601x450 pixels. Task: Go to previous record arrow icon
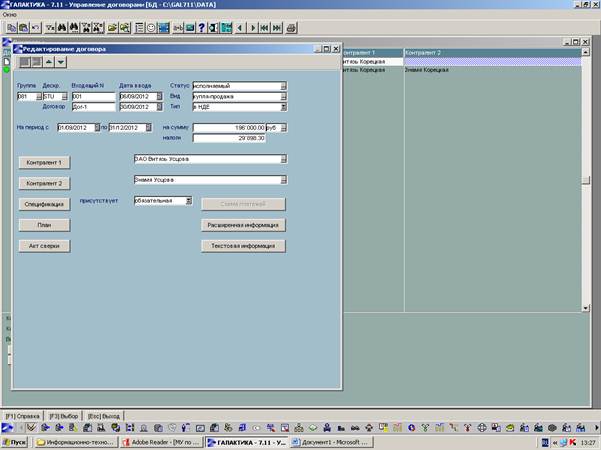[x=242, y=27]
